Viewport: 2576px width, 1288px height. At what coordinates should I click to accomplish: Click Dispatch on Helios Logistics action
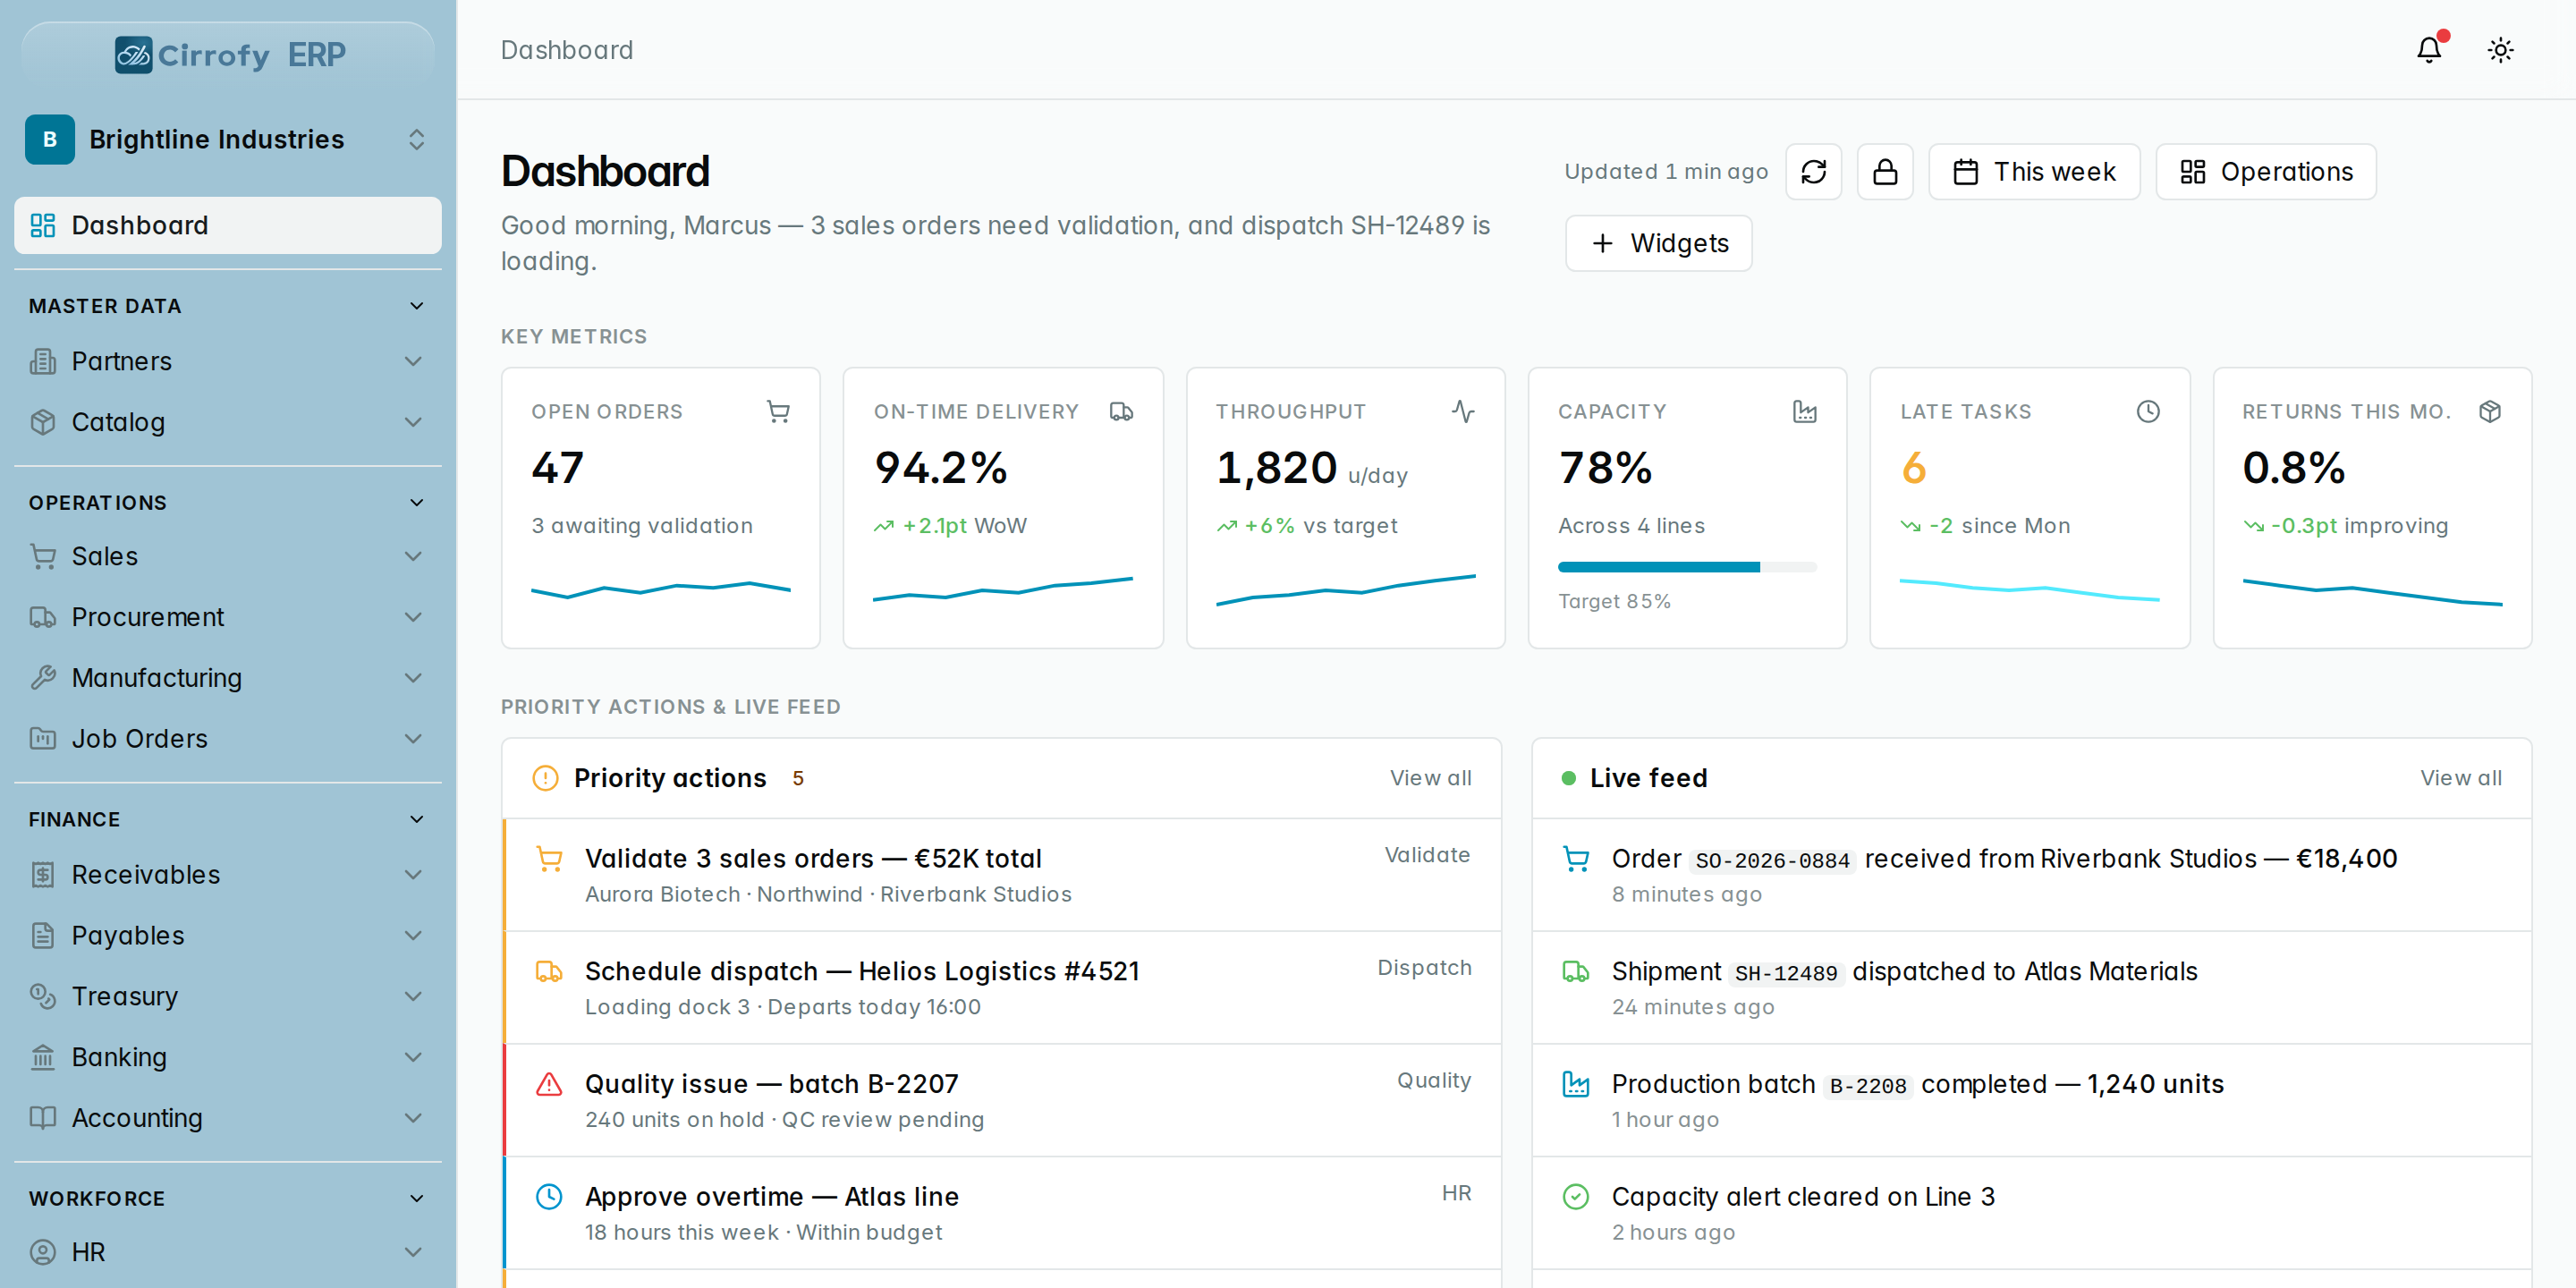pyautogui.click(x=1424, y=968)
